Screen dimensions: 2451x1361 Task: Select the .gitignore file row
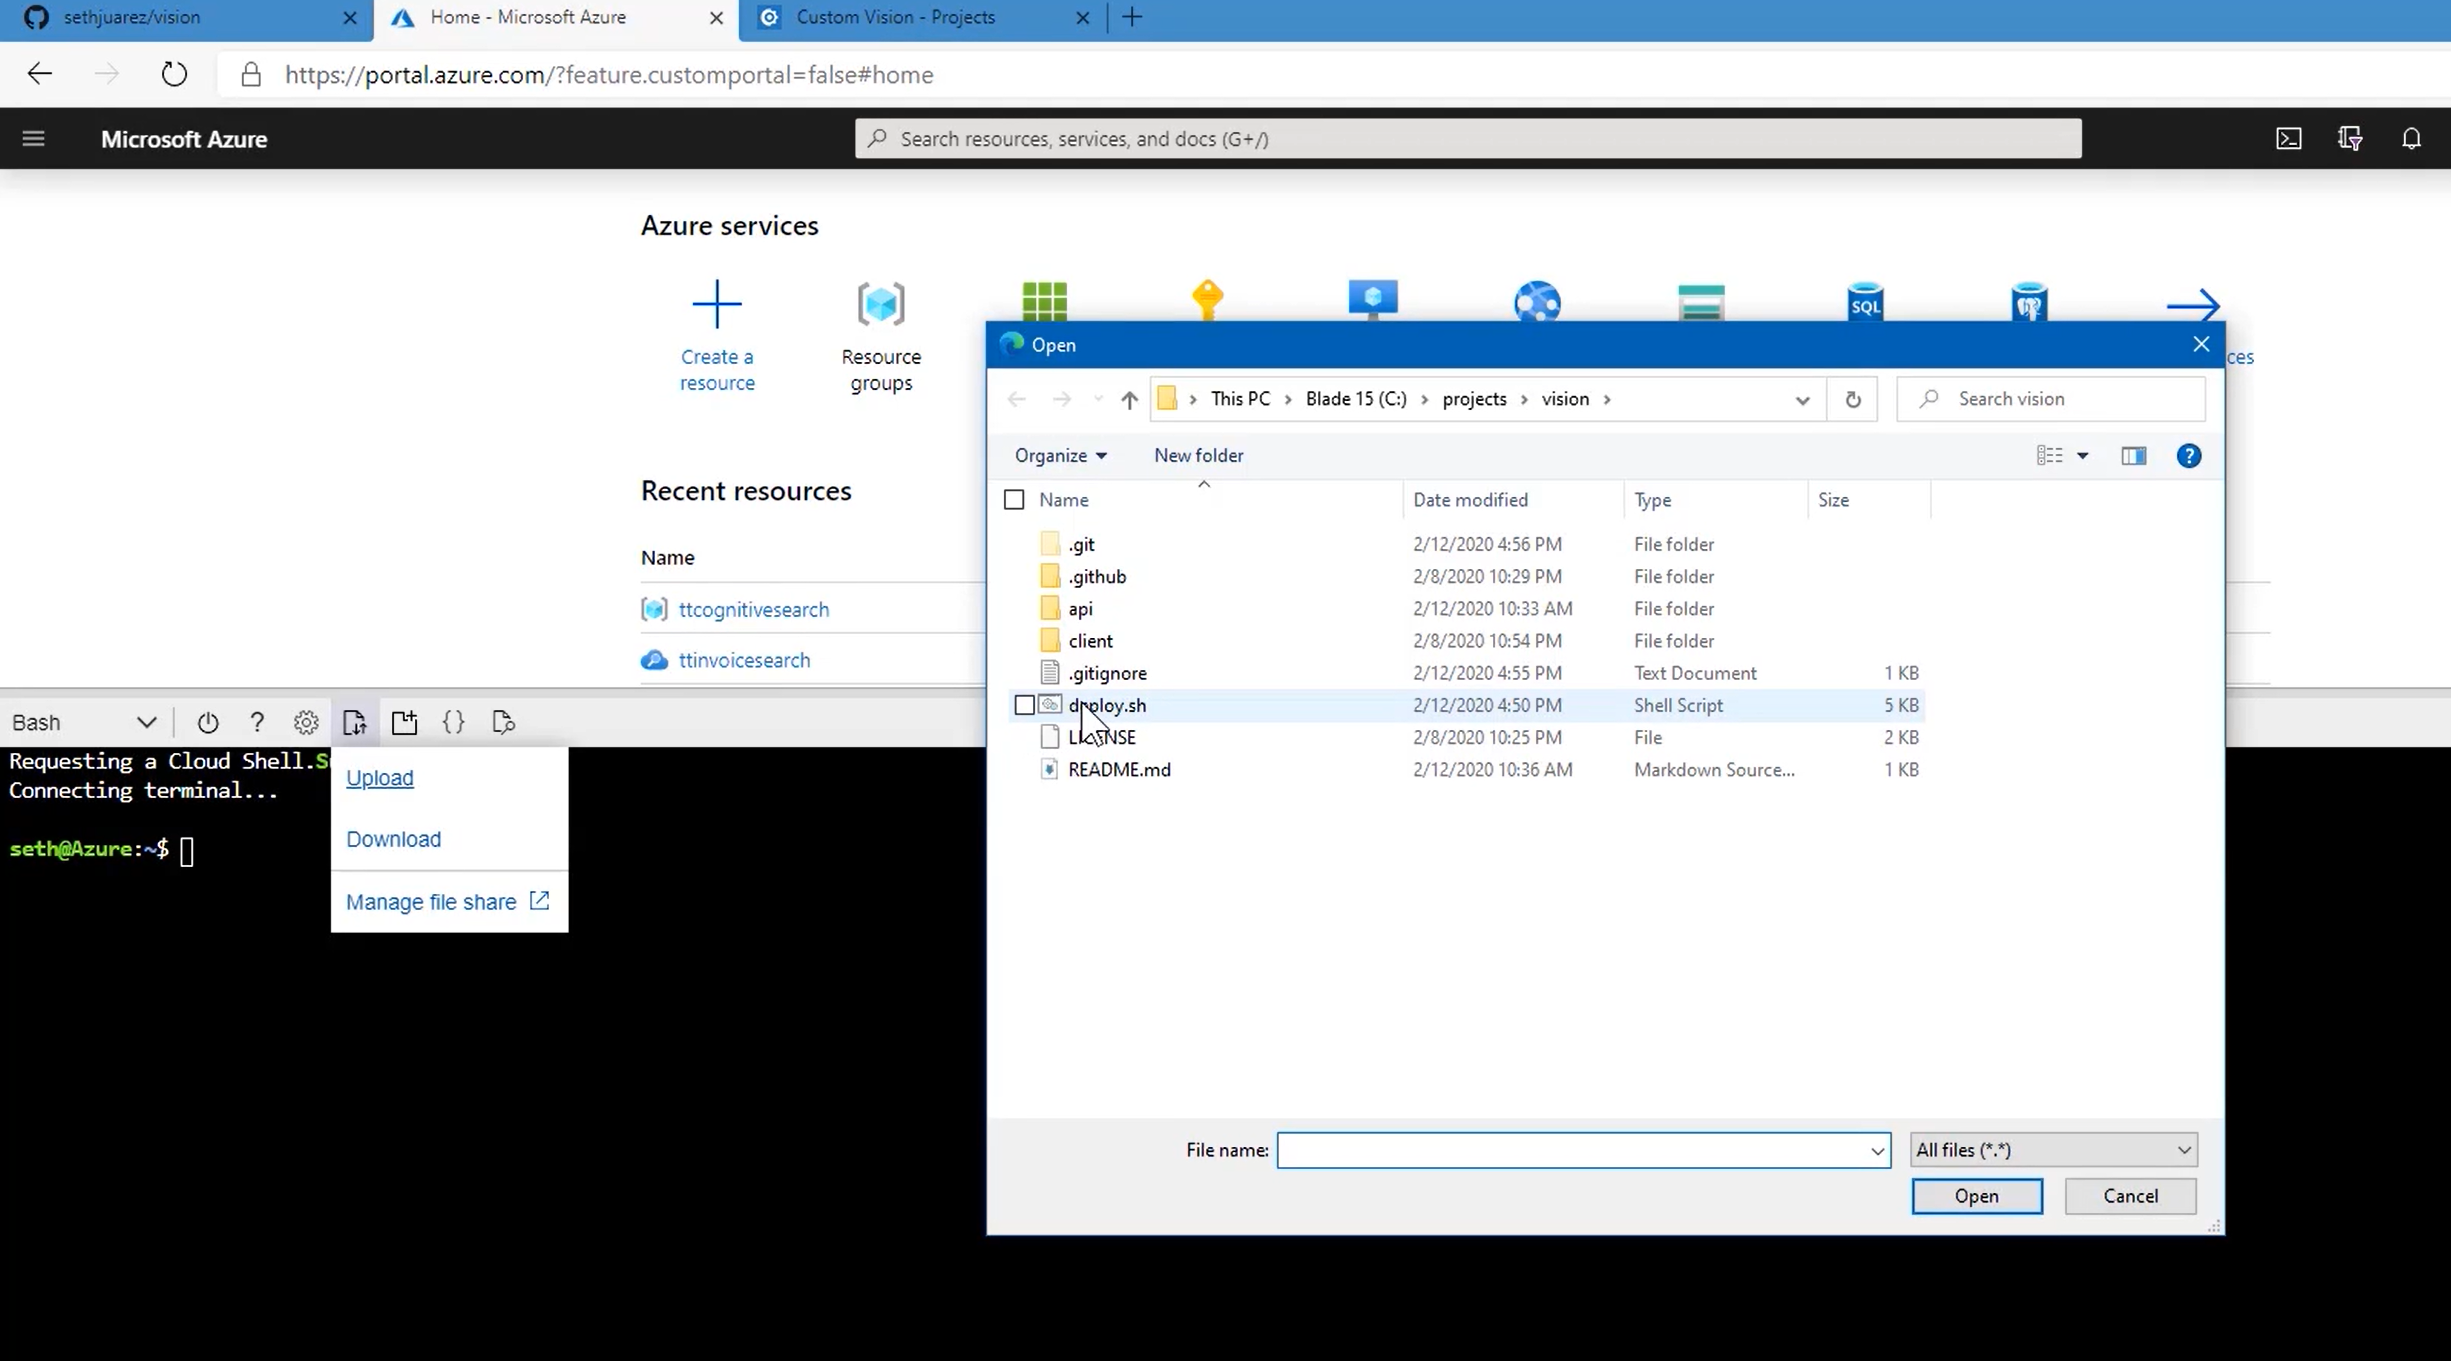pos(1468,673)
